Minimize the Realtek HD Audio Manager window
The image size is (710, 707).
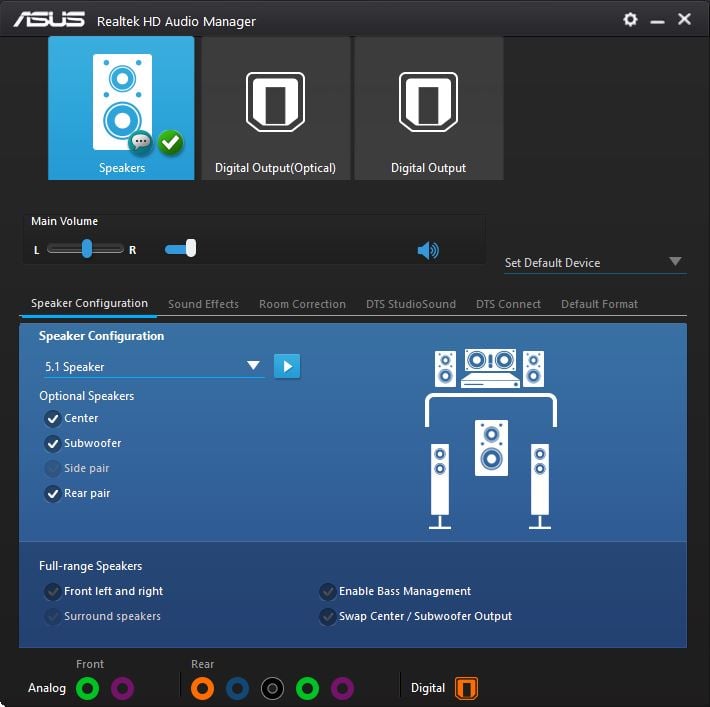[657, 21]
